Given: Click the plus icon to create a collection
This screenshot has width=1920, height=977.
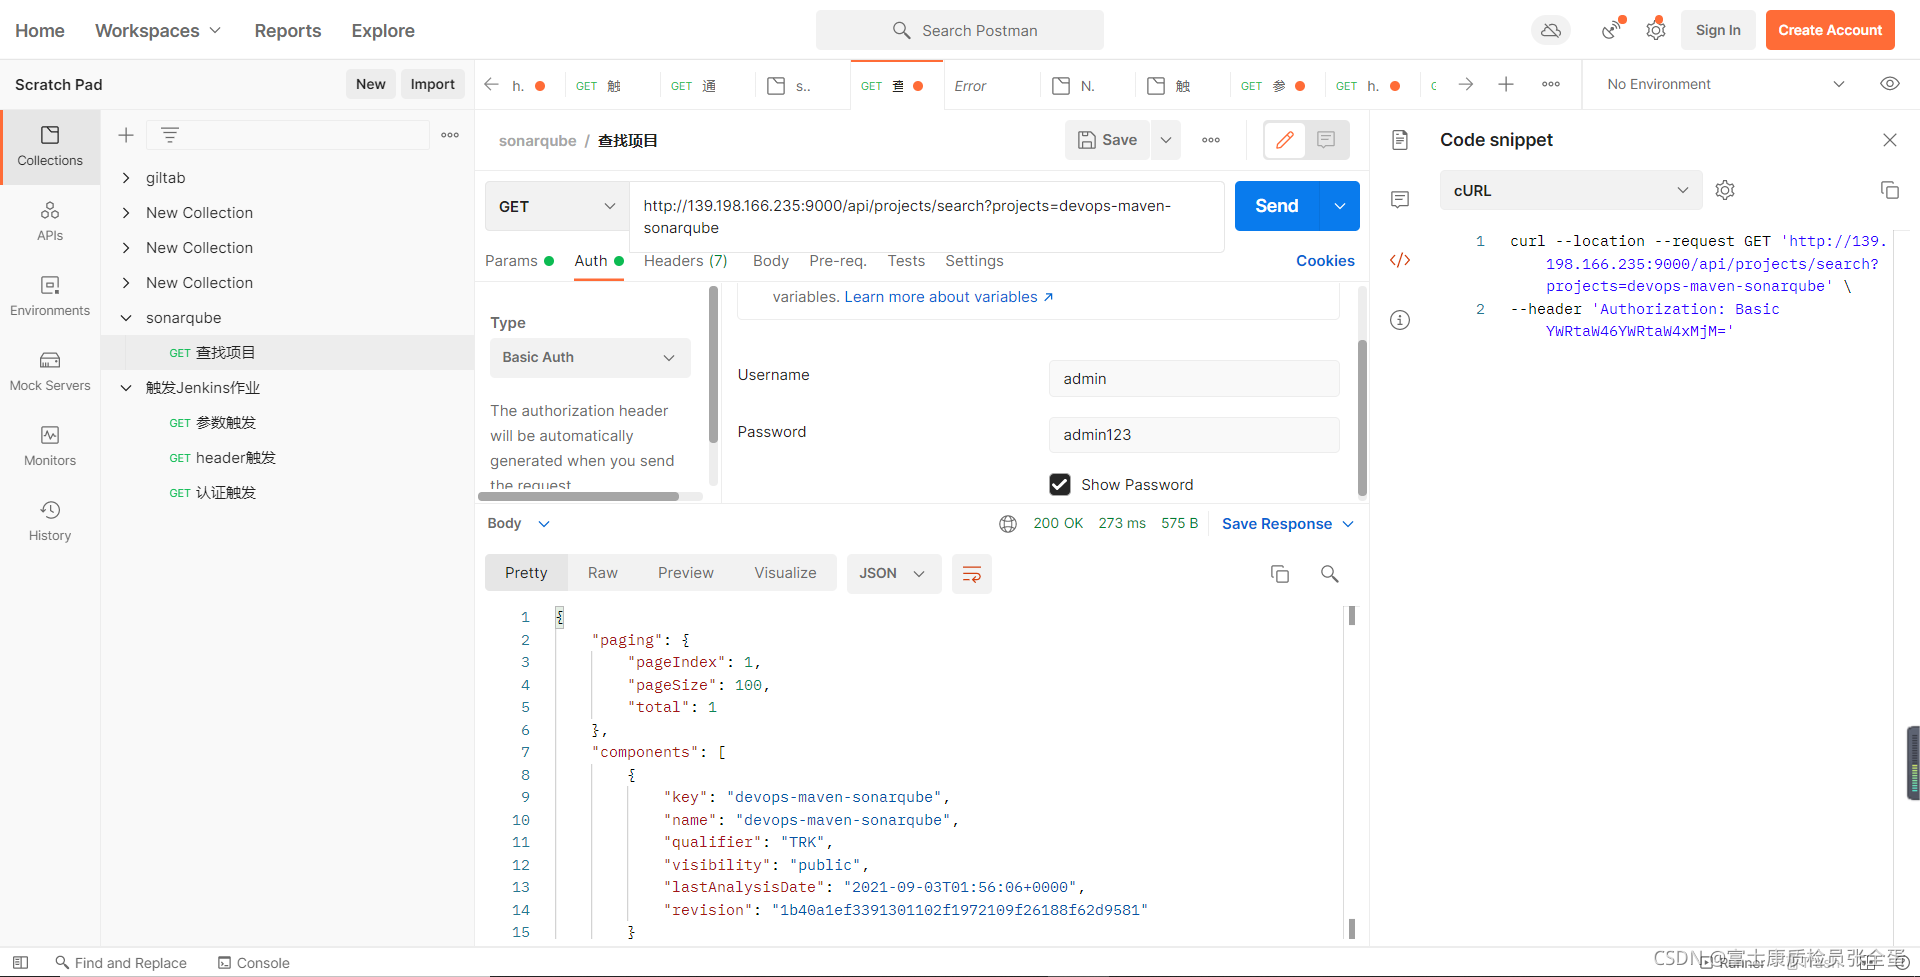Looking at the screenshot, I should [x=126, y=135].
